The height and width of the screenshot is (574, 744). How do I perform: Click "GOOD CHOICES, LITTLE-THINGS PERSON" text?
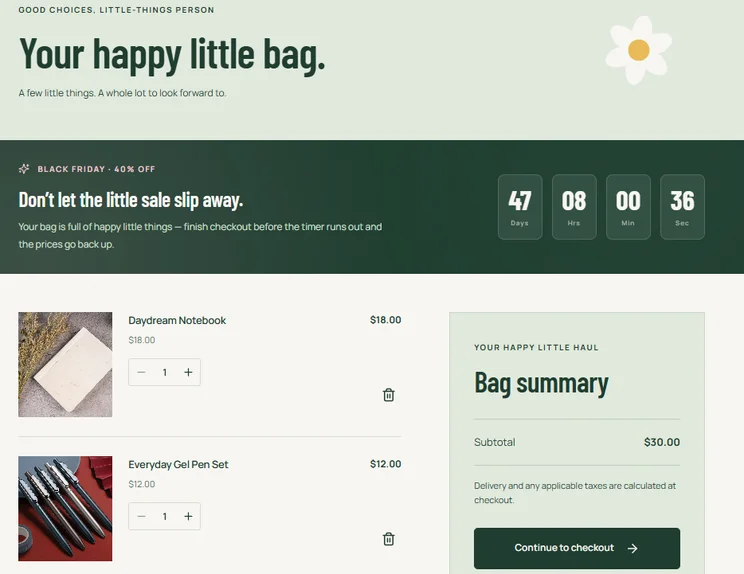116,10
